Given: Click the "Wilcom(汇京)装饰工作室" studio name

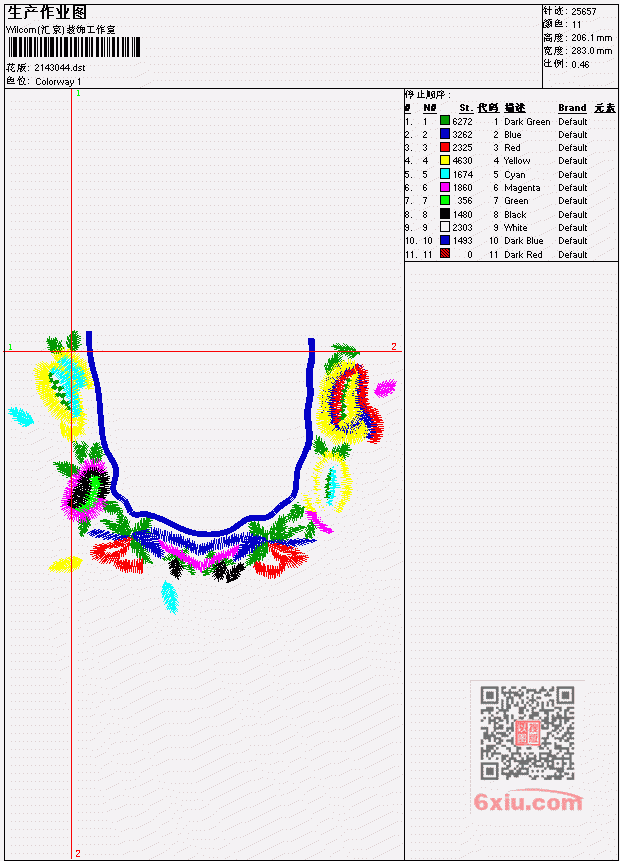Looking at the screenshot, I should pos(61,30).
